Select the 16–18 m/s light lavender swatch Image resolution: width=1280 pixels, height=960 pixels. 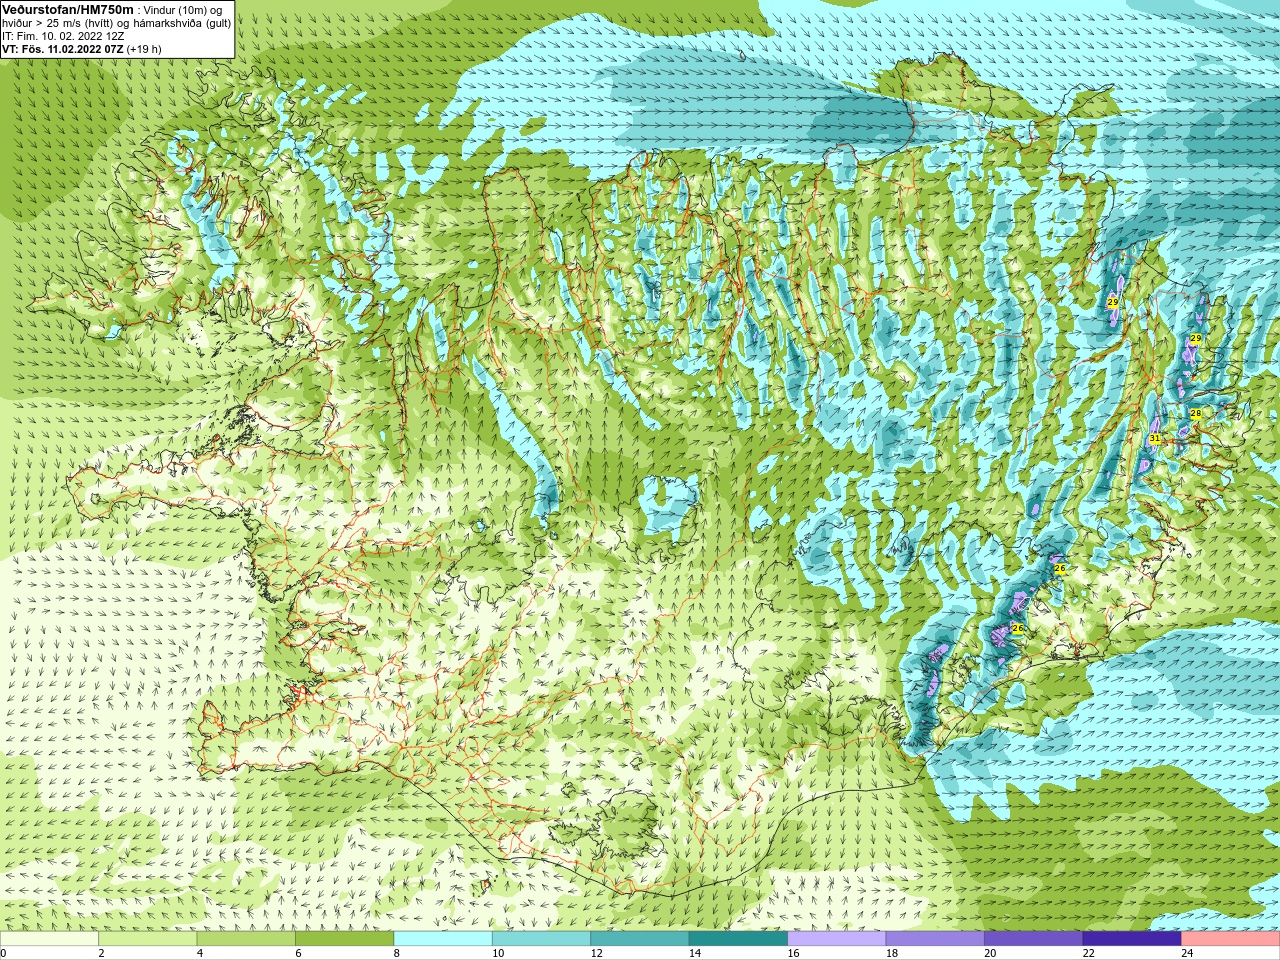pos(837,938)
